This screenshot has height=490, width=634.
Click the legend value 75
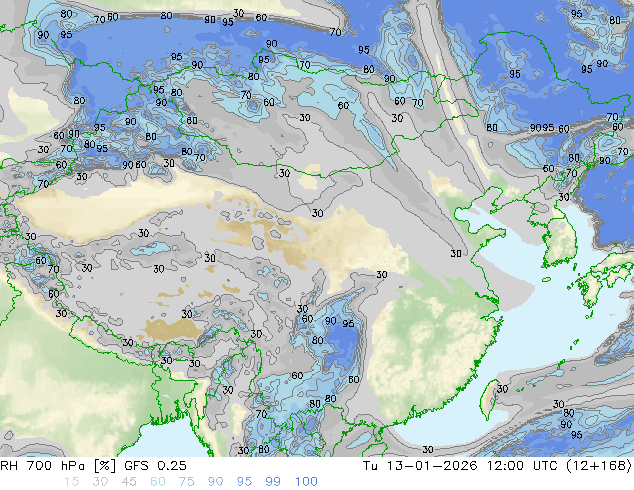click(x=186, y=482)
